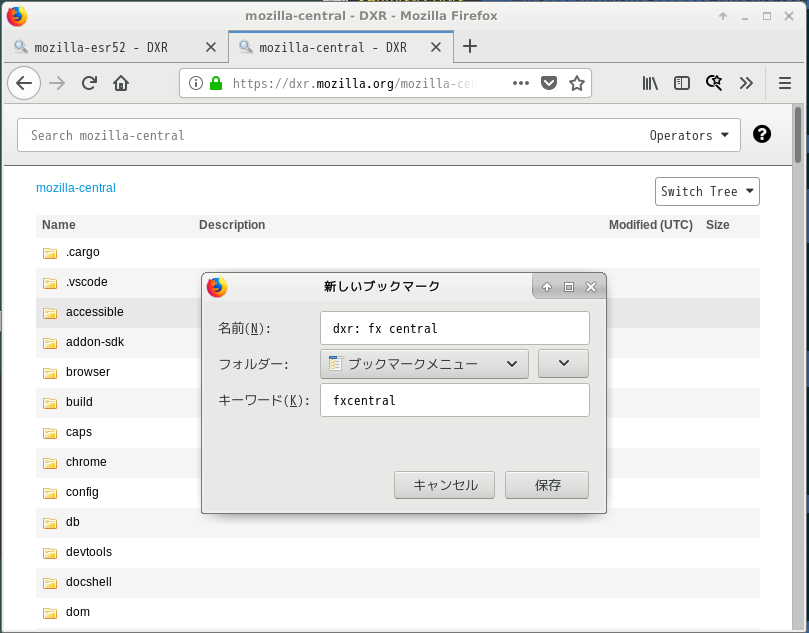Show sidebars icon
This screenshot has height=633, width=809.
[682, 83]
